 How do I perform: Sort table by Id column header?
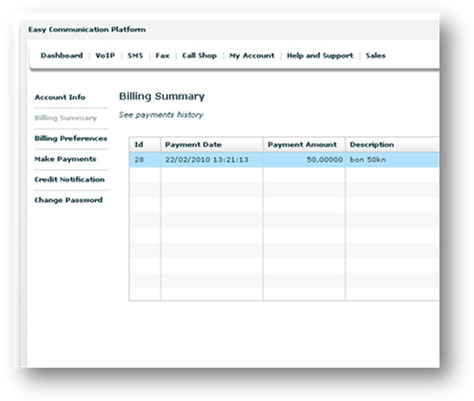pos(145,145)
